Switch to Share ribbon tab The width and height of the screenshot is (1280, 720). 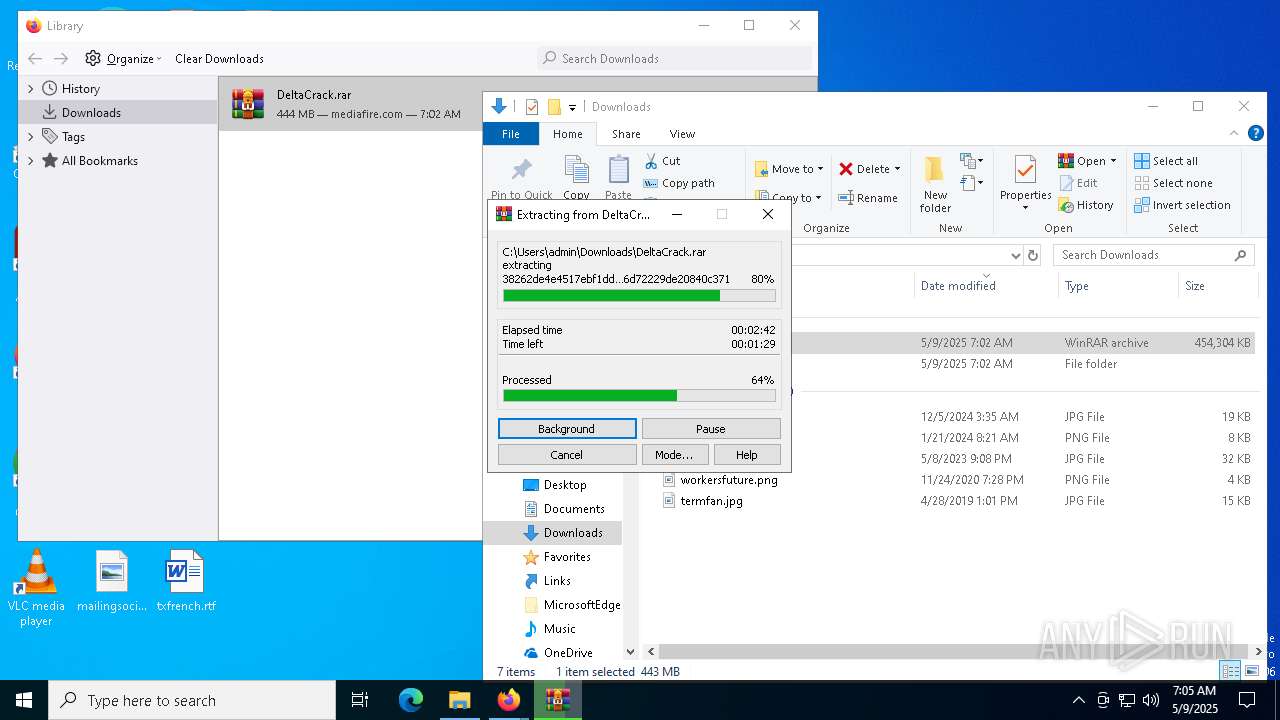pos(626,134)
